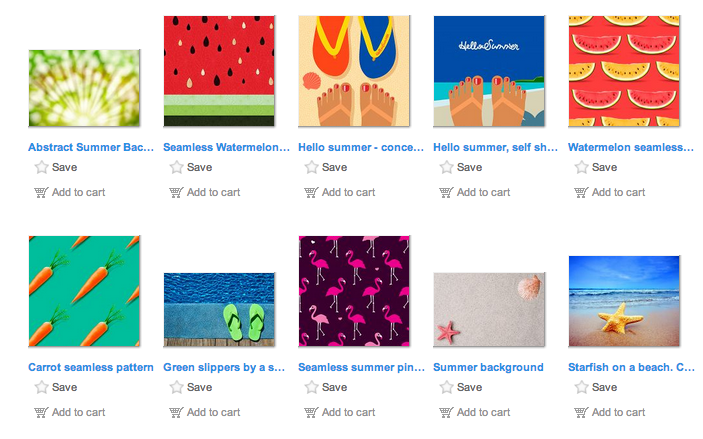Select the watermelon seeds pattern thumbnail
703x439 pixels.
(219, 71)
